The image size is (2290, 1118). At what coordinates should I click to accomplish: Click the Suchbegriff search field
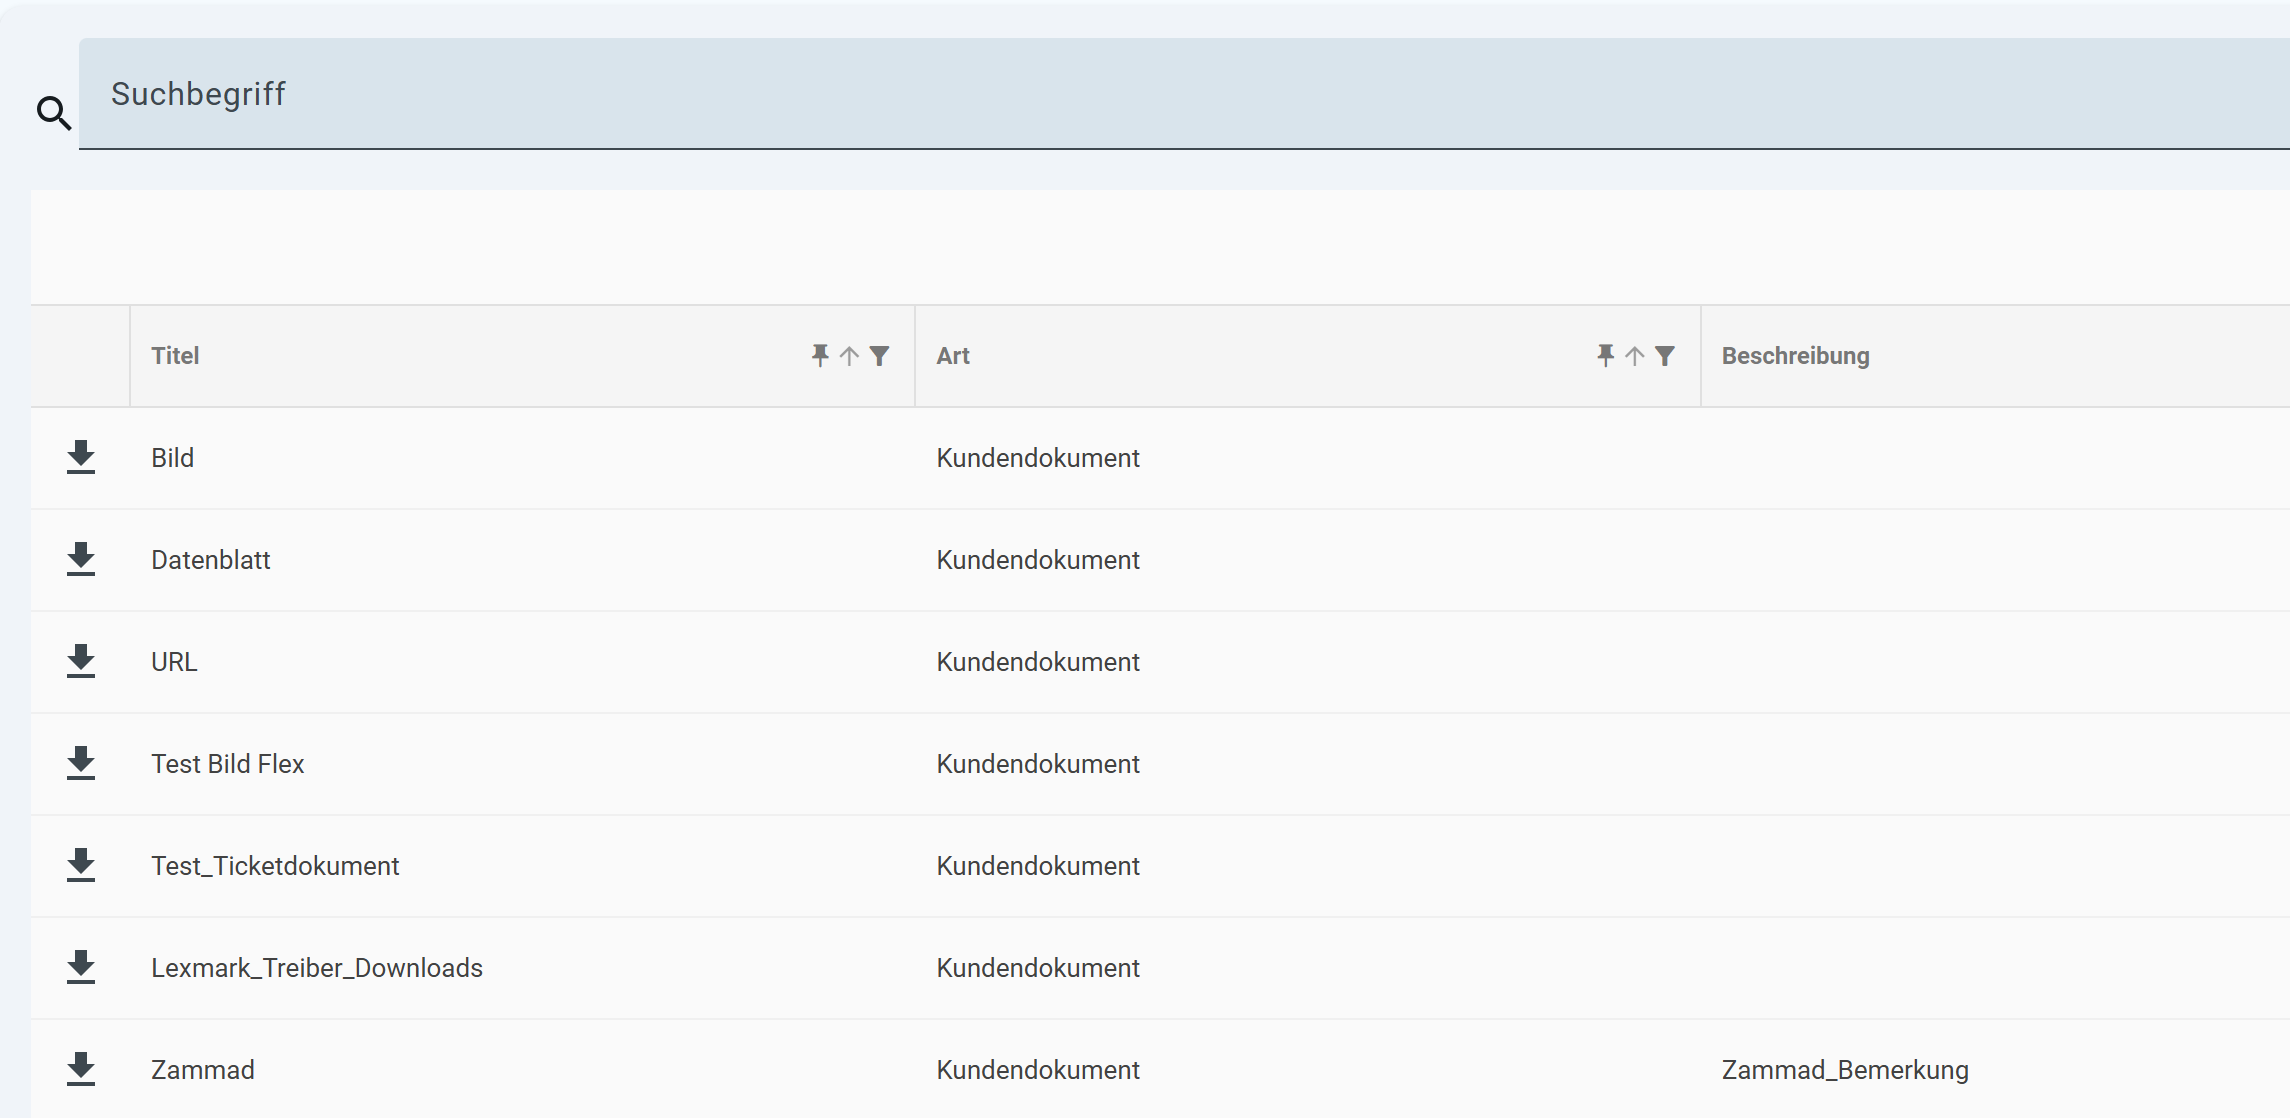[1184, 94]
